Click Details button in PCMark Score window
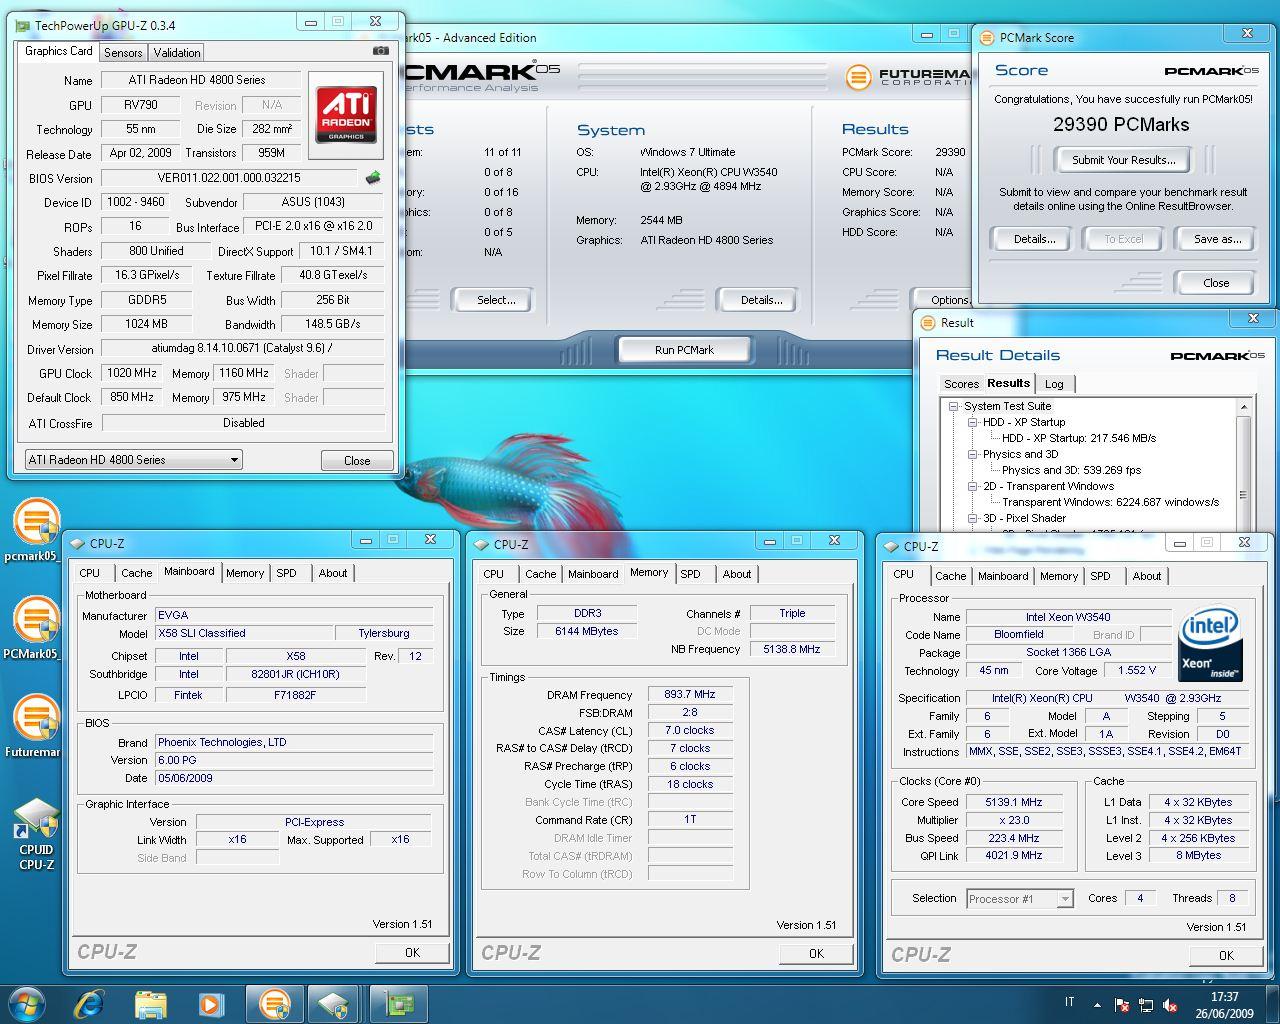The image size is (1280, 1024). point(1034,239)
